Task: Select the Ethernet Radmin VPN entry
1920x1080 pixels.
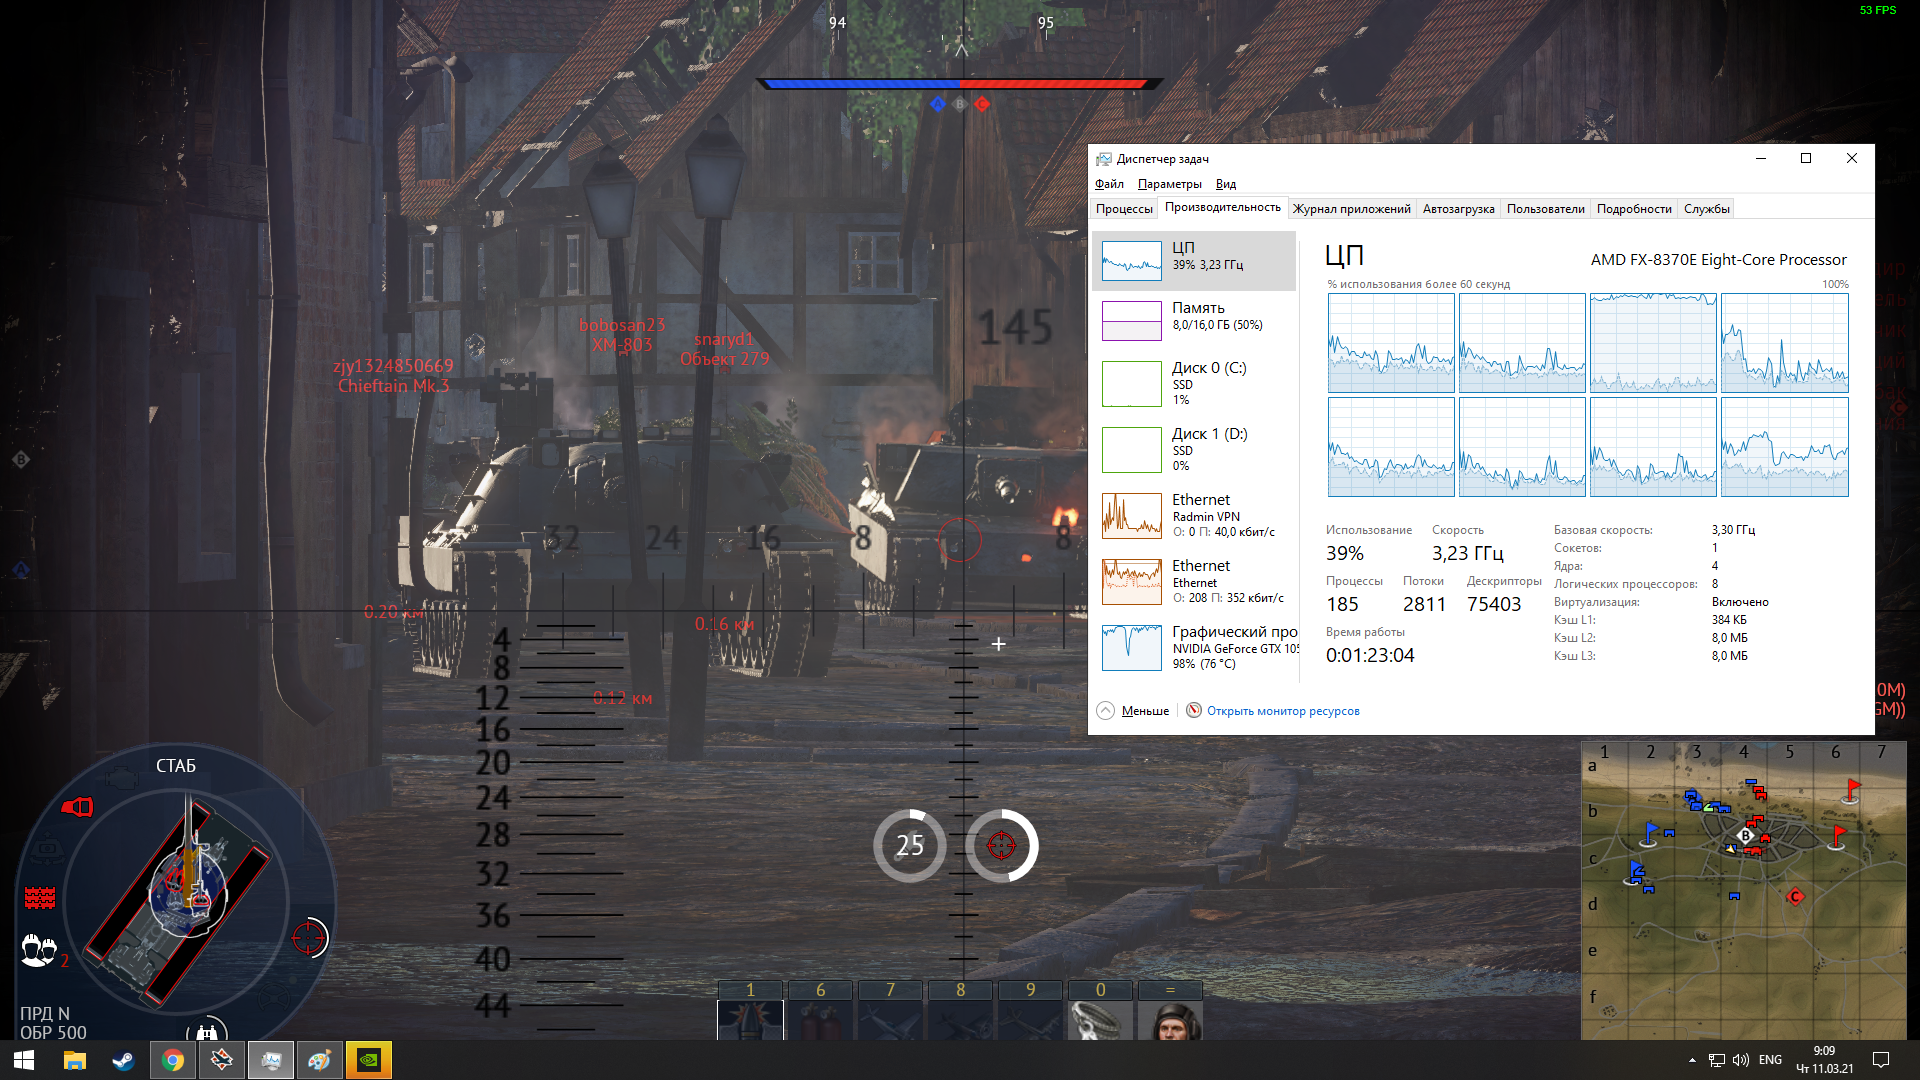Action: (1194, 515)
